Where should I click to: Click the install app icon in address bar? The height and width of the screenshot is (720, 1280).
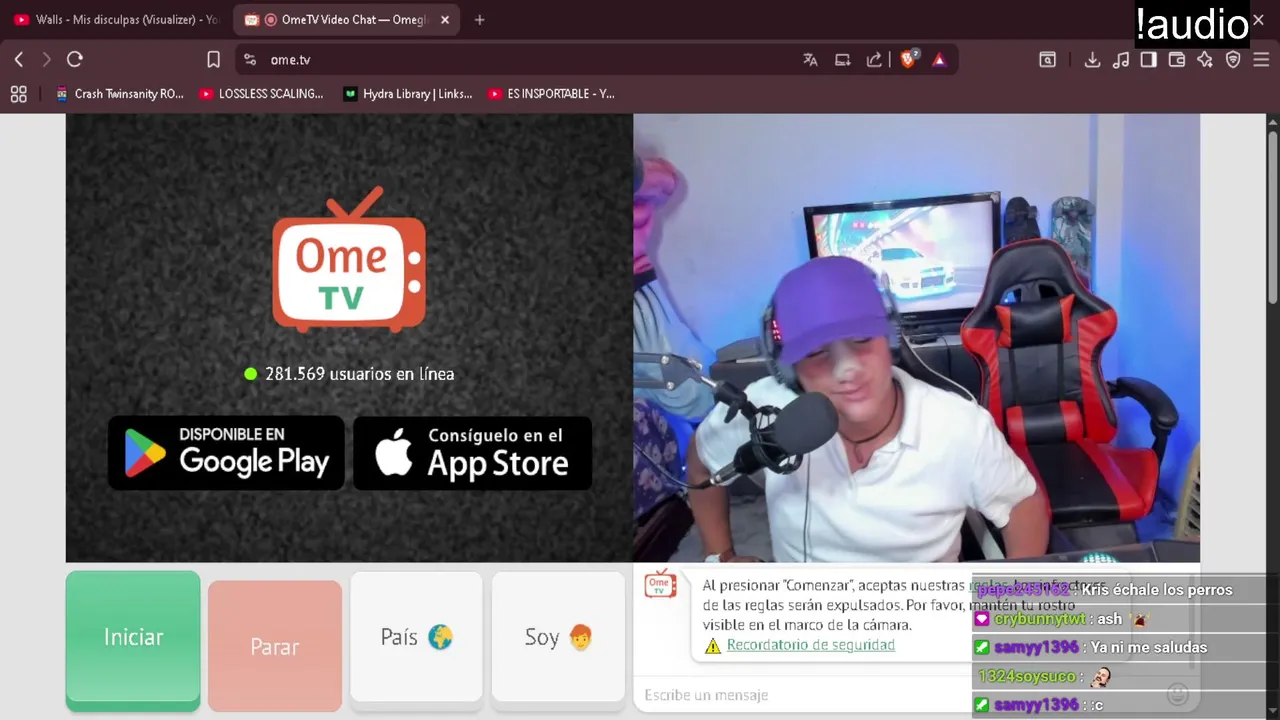842,60
